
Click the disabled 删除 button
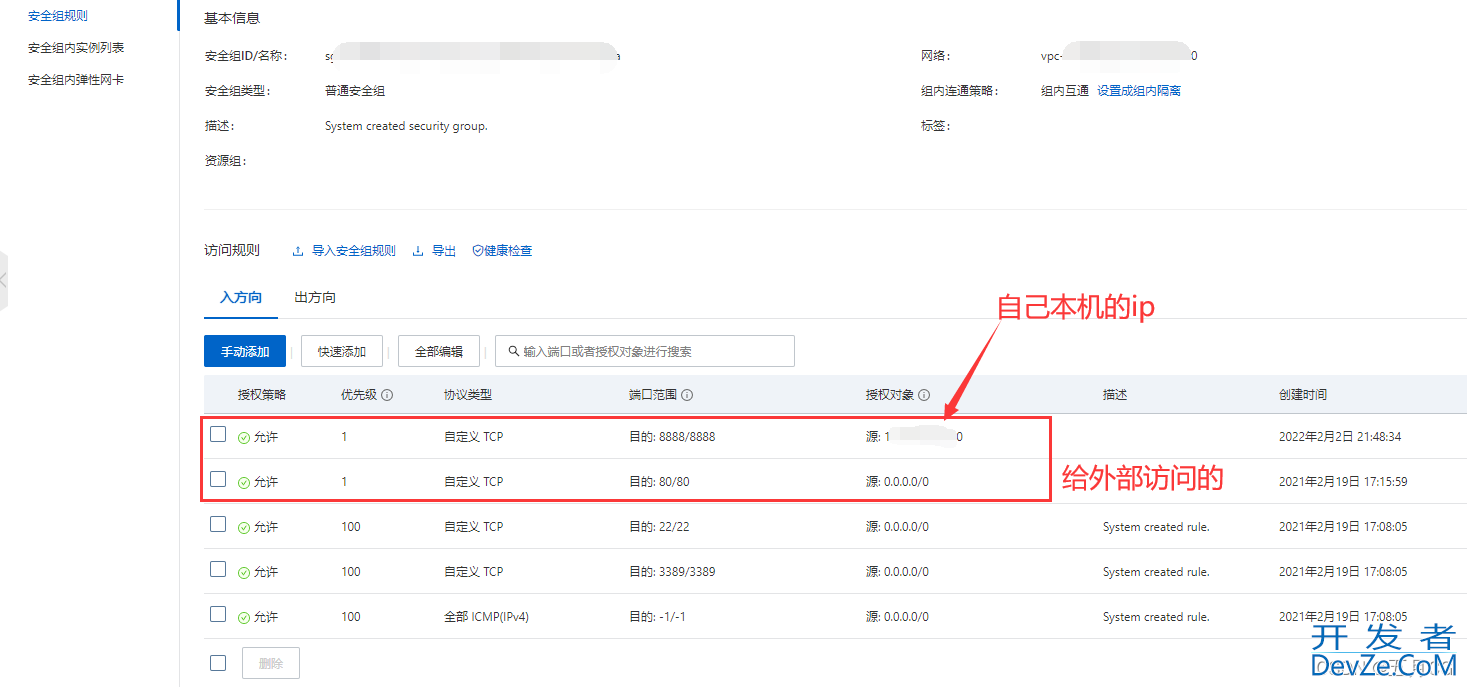270,663
